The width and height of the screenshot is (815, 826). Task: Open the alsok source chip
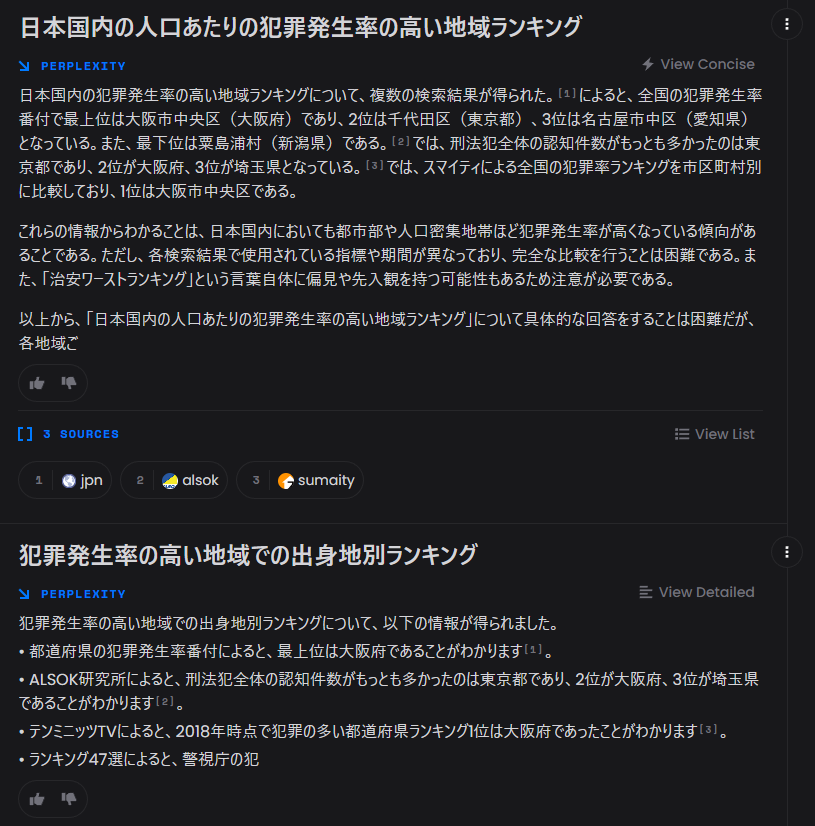click(175, 480)
